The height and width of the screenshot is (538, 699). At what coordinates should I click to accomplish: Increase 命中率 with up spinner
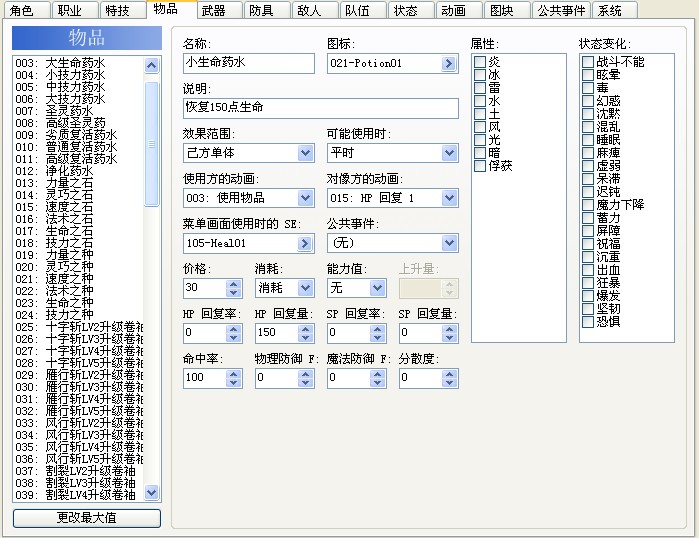234,374
